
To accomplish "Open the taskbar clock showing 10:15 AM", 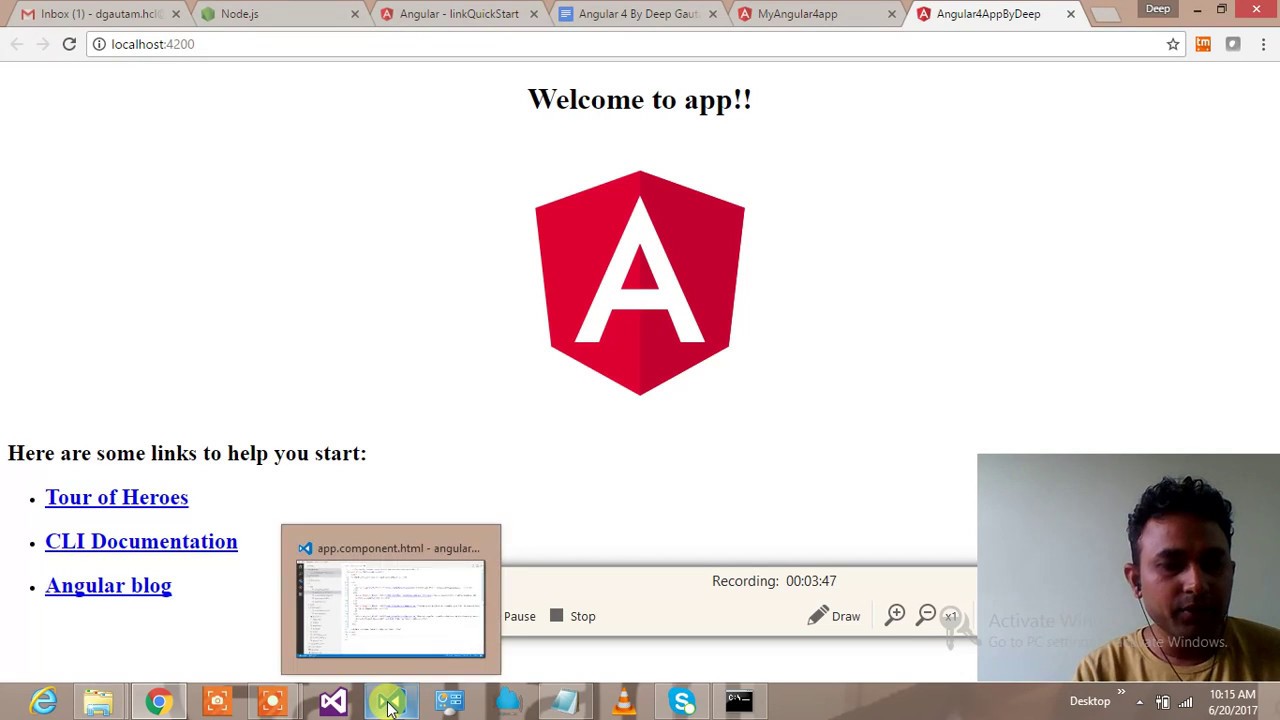I will pyautogui.click(x=1232, y=702).
